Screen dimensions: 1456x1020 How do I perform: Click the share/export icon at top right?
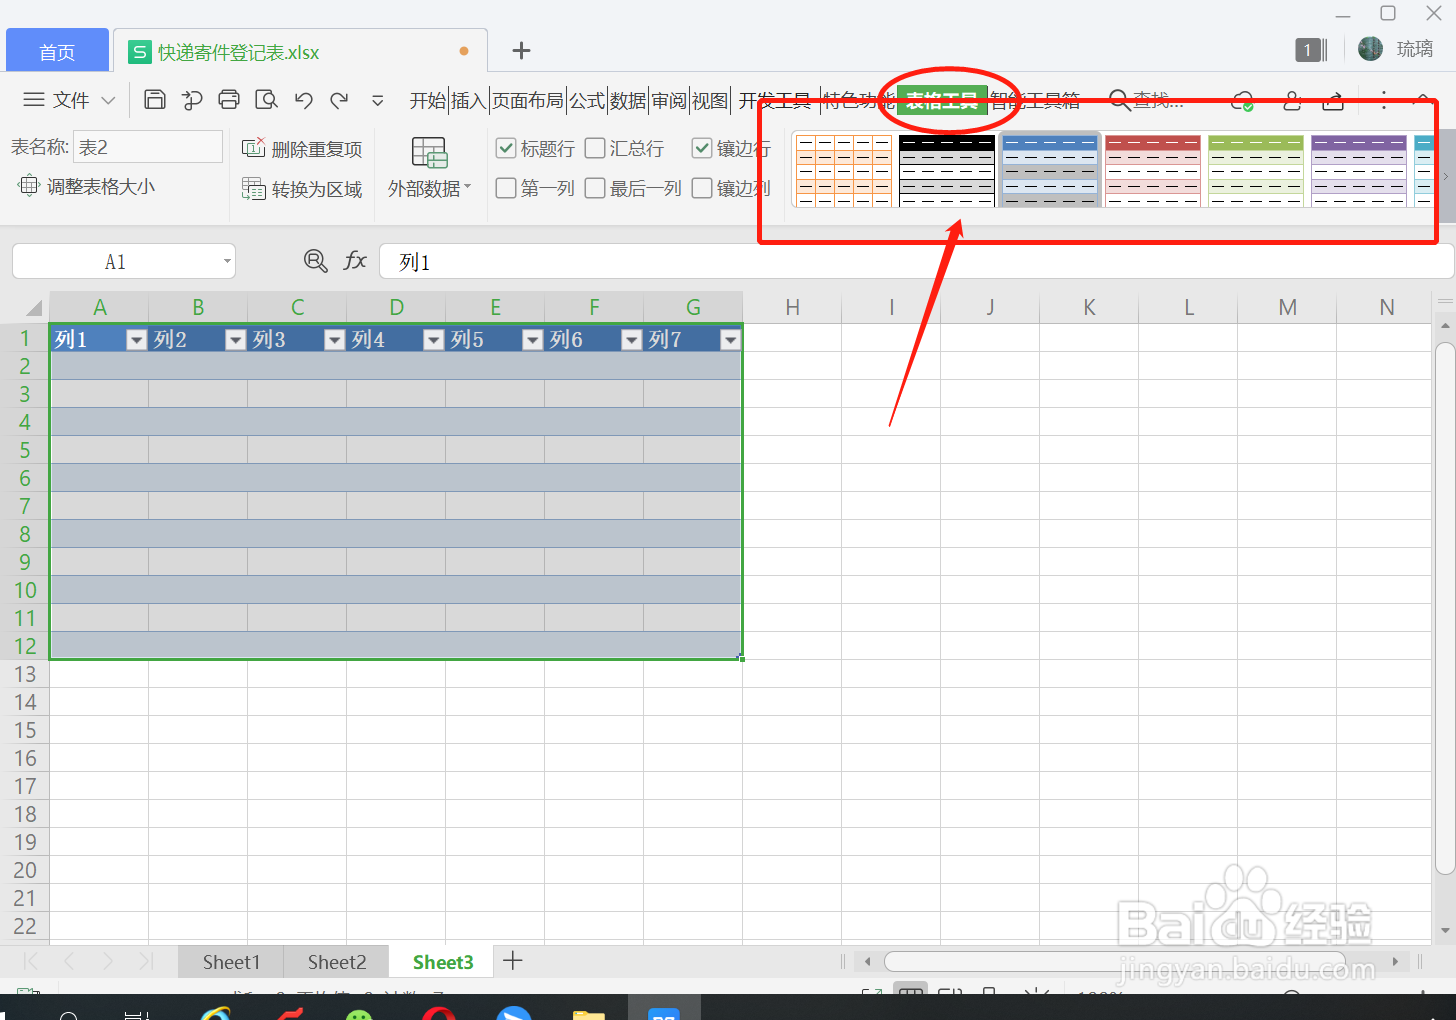[1333, 100]
